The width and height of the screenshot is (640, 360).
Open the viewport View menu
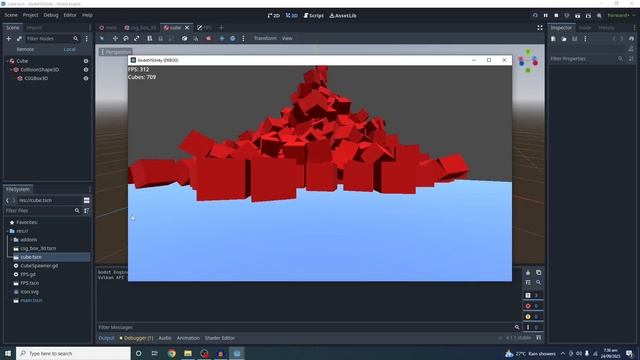click(x=287, y=38)
